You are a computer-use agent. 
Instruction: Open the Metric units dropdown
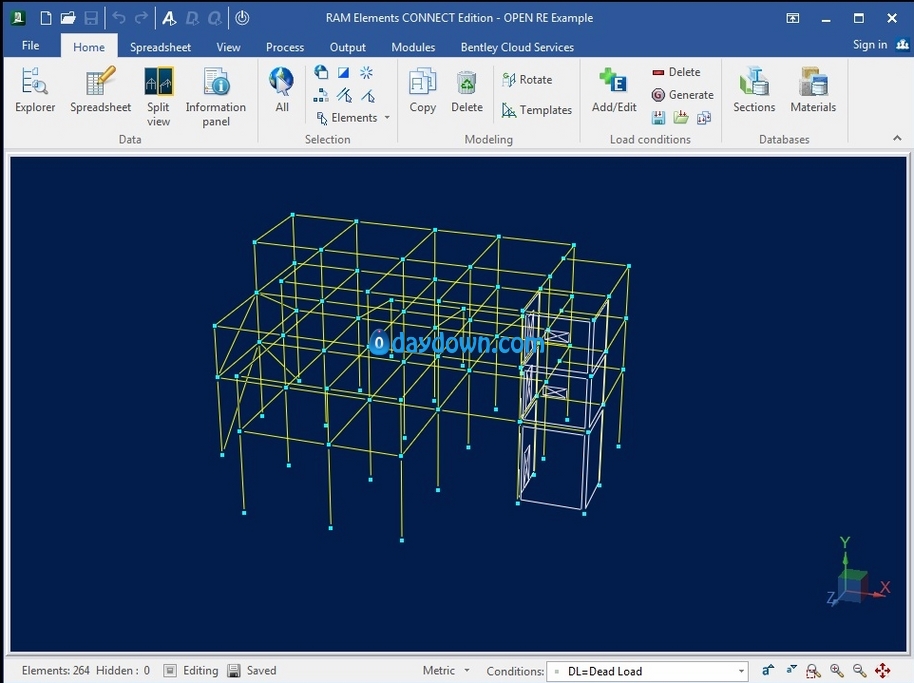pyautogui.click(x=447, y=670)
